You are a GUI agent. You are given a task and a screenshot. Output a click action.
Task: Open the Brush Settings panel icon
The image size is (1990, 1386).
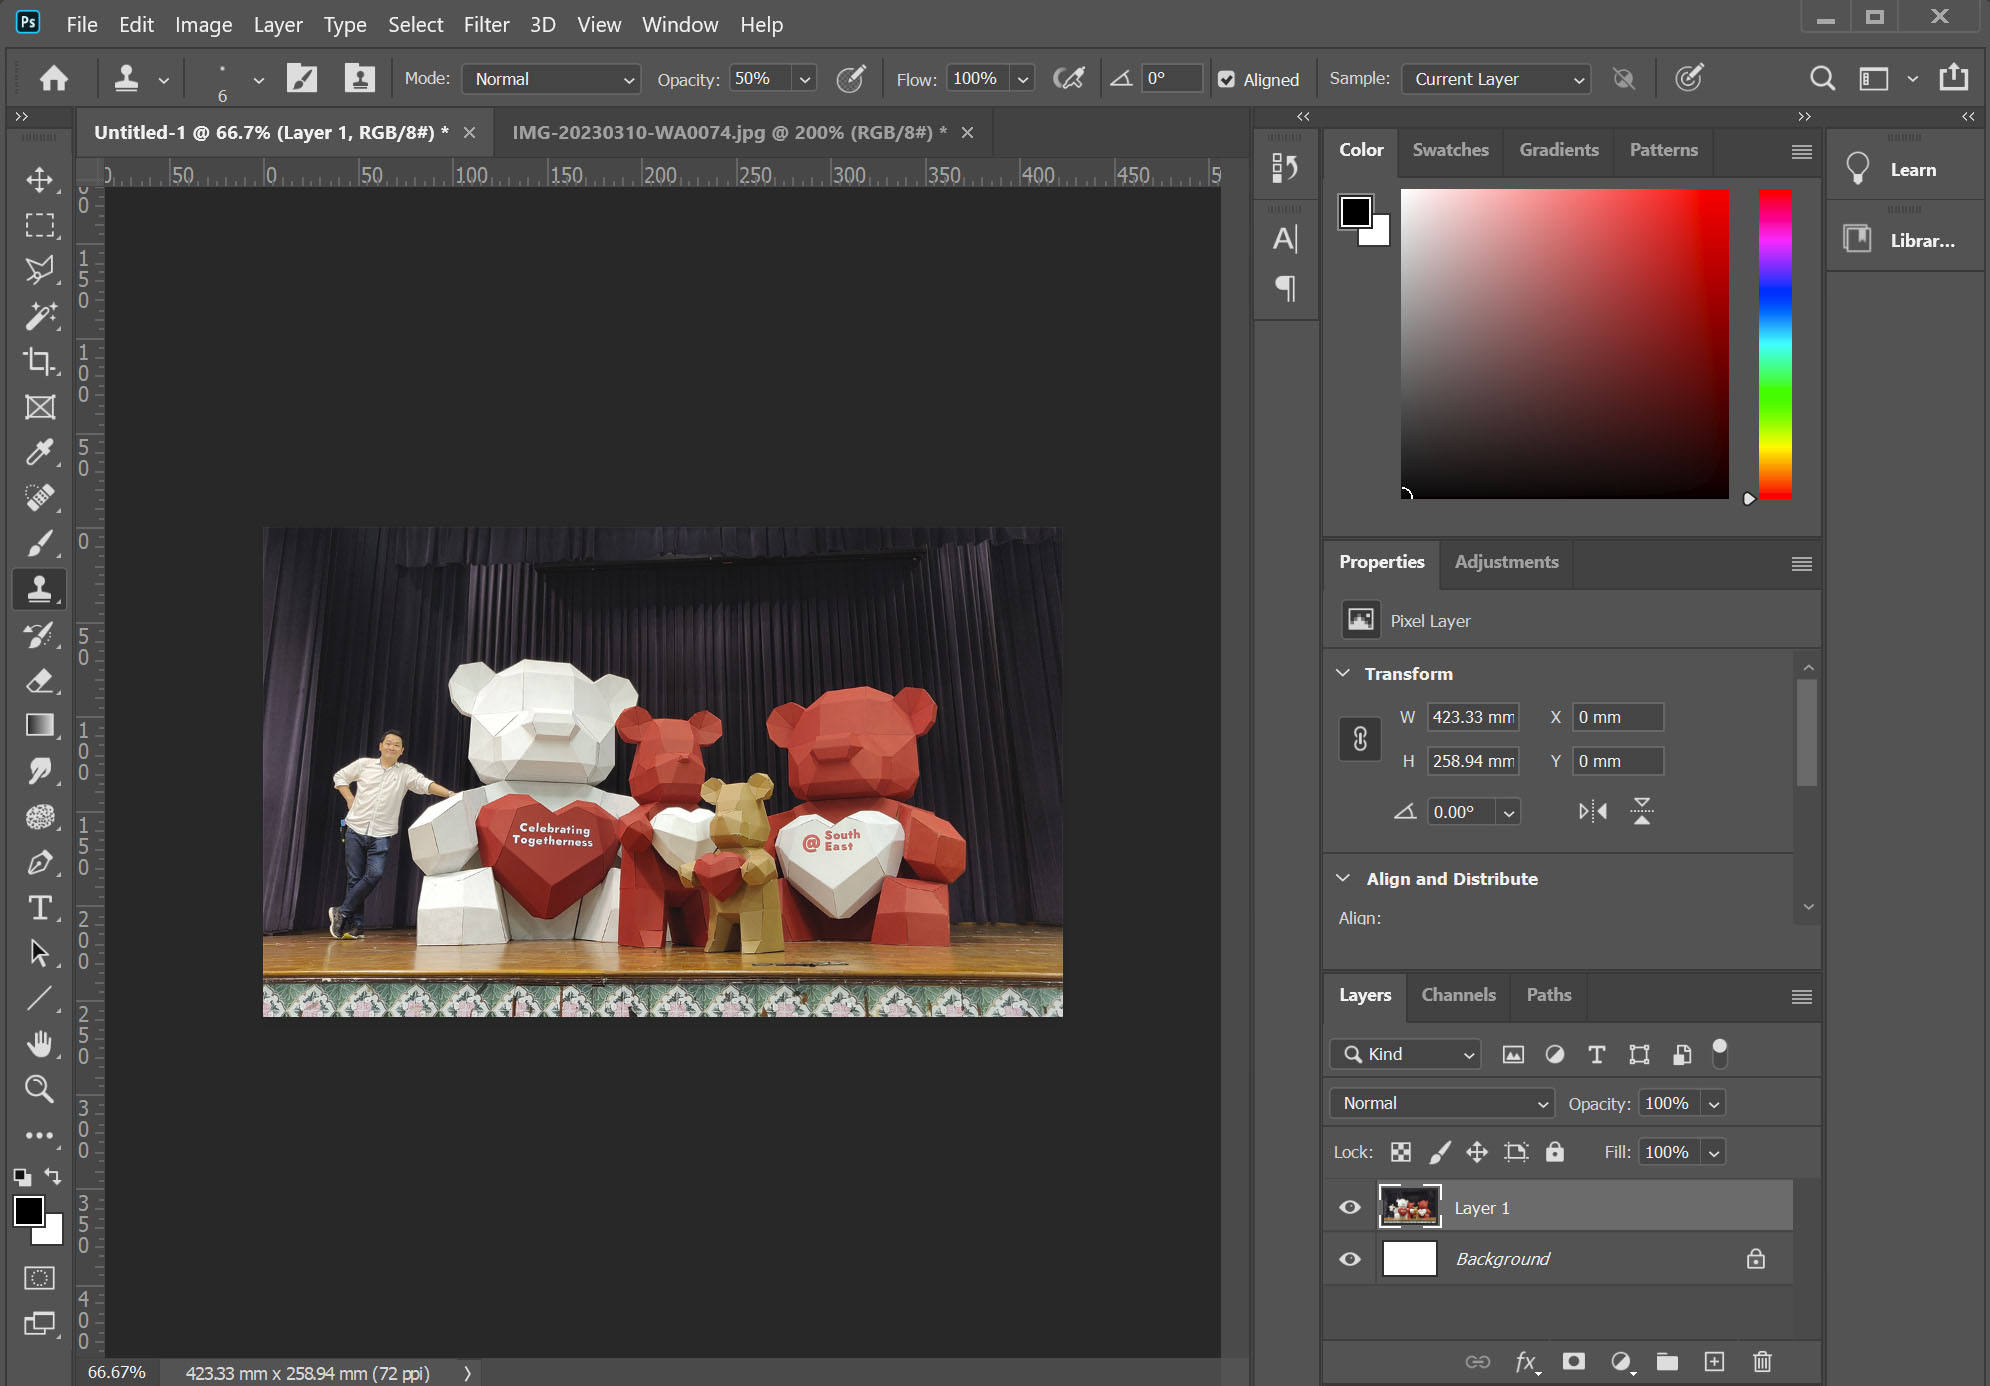tap(301, 78)
